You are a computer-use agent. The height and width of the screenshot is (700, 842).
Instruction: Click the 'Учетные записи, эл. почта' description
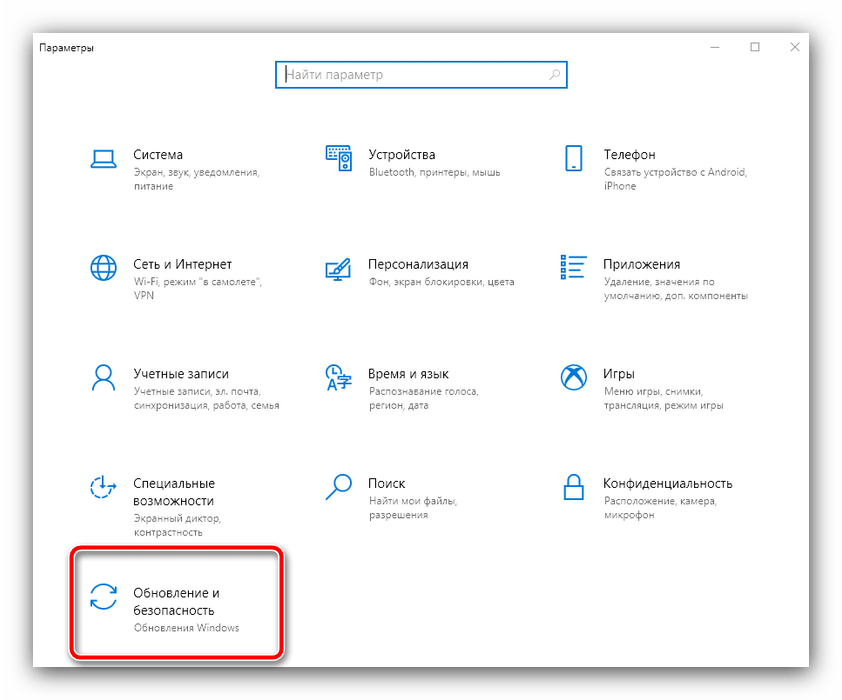206,398
